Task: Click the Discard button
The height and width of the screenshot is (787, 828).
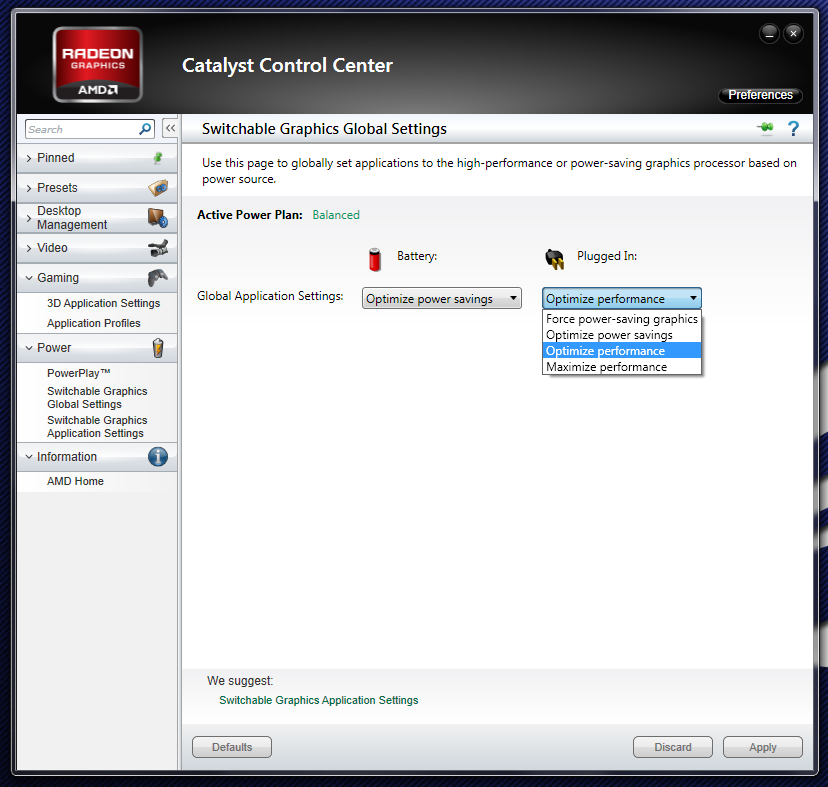Action: (673, 747)
